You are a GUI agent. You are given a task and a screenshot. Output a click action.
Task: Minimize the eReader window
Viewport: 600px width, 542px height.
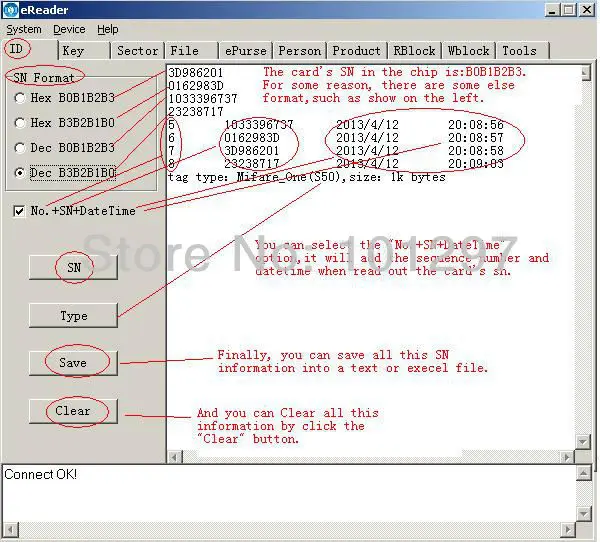point(552,10)
